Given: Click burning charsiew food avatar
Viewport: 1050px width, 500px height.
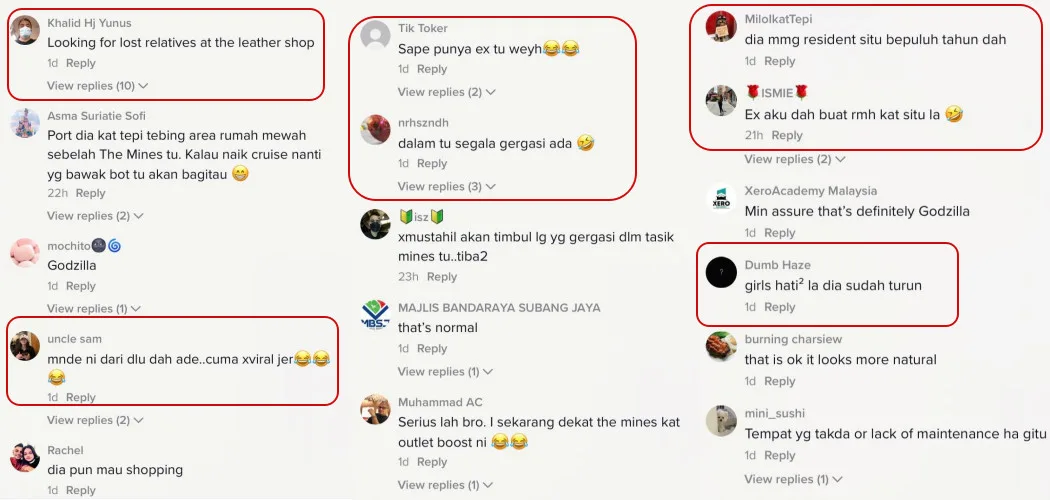Looking at the screenshot, I should [x=721, y=347].
